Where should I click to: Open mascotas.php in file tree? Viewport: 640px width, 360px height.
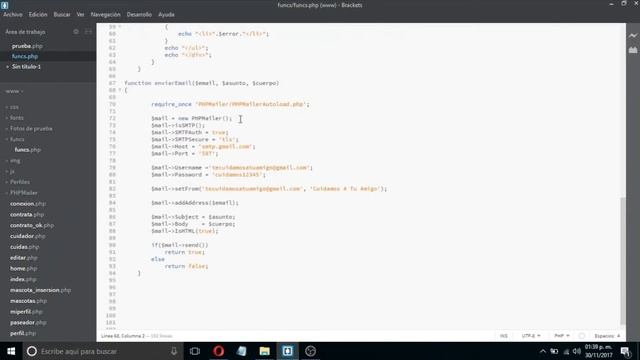29,301
